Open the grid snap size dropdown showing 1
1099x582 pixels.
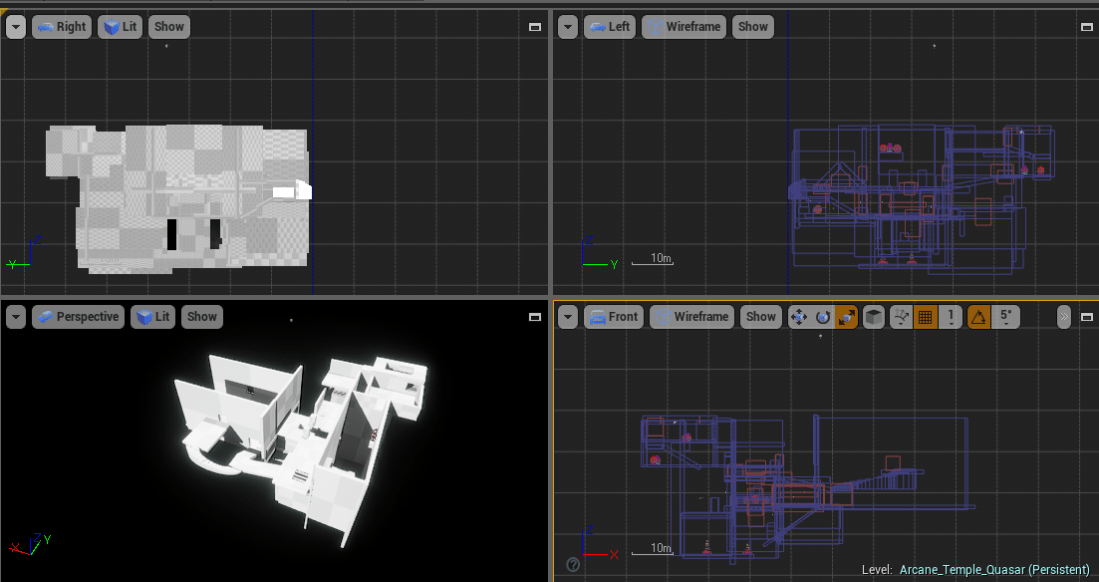[949, 316]
